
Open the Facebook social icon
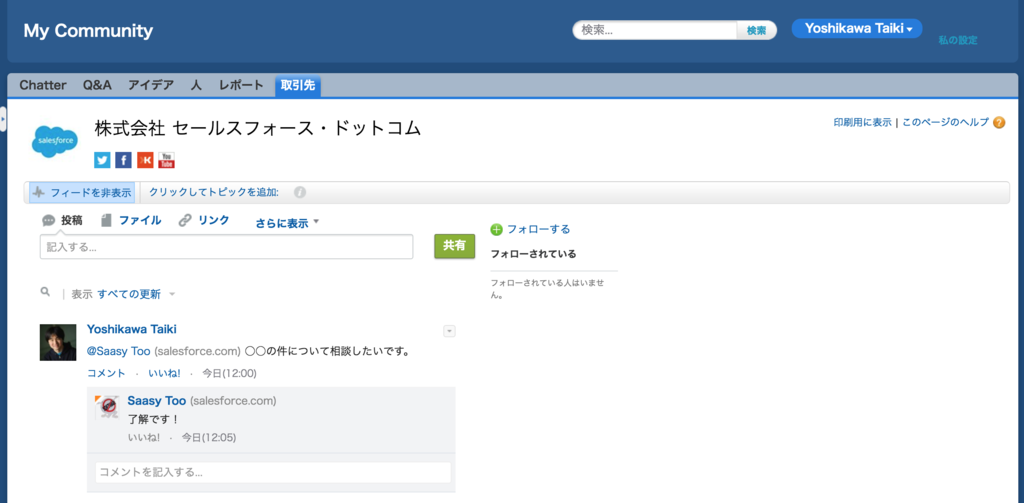[123, 160]
